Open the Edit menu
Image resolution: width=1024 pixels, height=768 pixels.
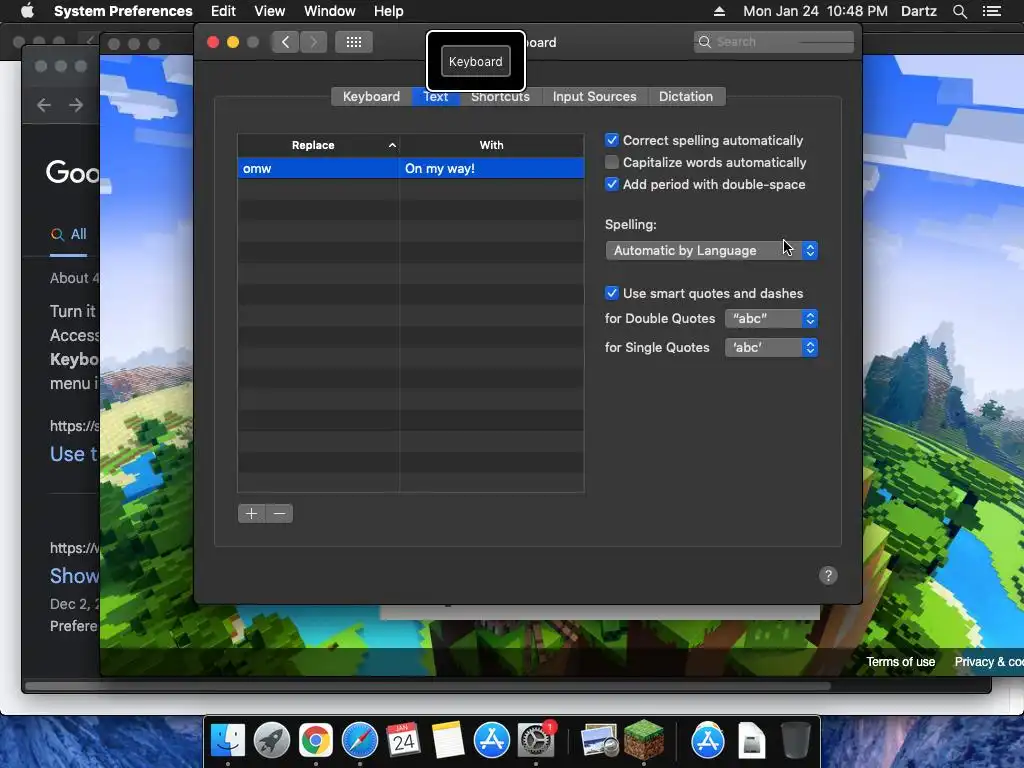click(223, 11)
